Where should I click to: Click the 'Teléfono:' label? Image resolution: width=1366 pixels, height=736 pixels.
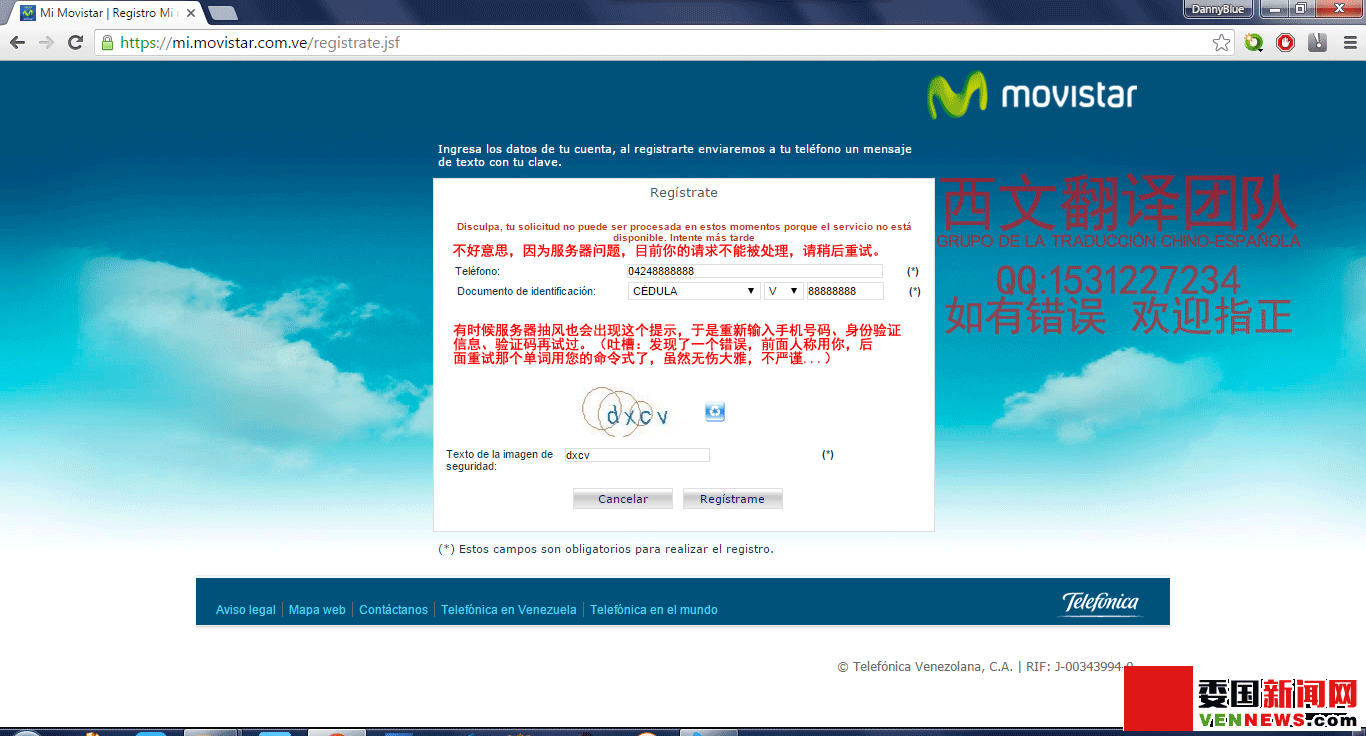pyautogui.click(x=477, y=272)
